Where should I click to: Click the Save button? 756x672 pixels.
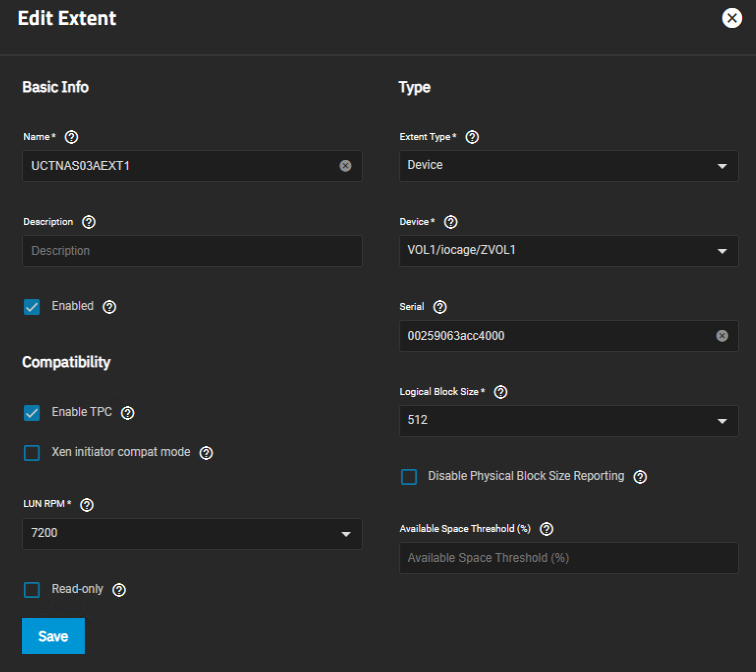point(54,636)
